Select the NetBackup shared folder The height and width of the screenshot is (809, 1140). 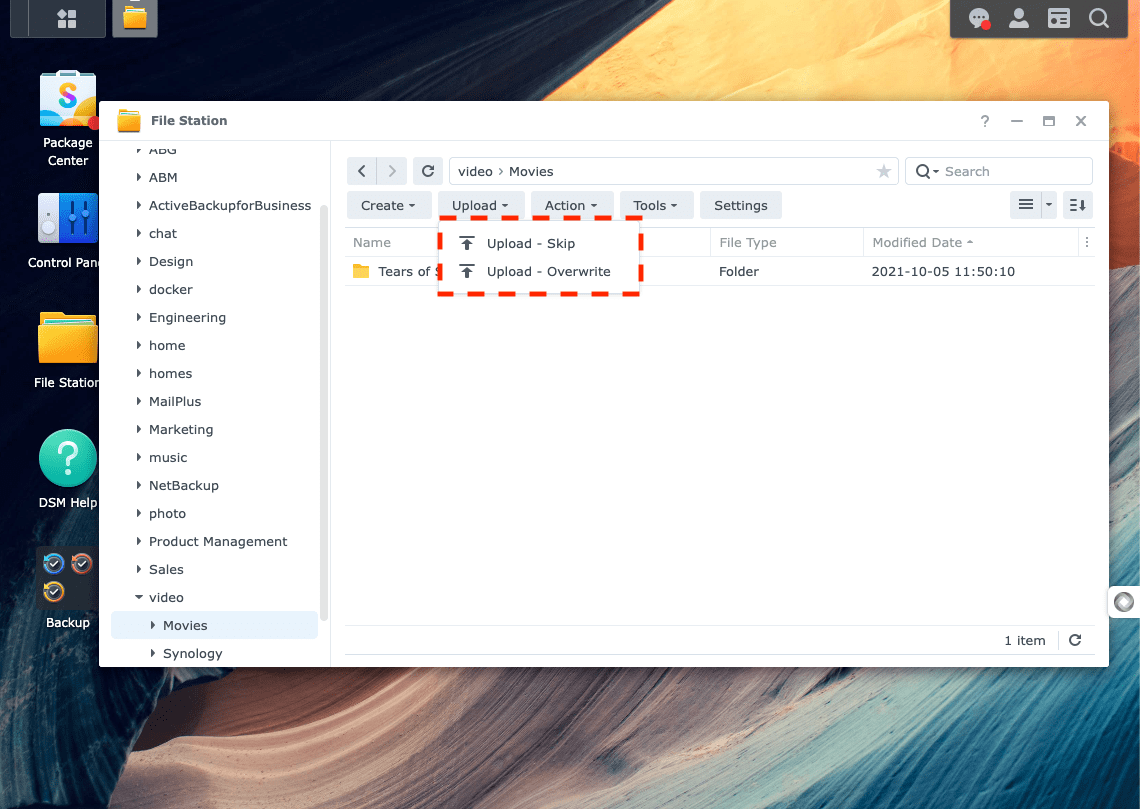tap(183, 486)
